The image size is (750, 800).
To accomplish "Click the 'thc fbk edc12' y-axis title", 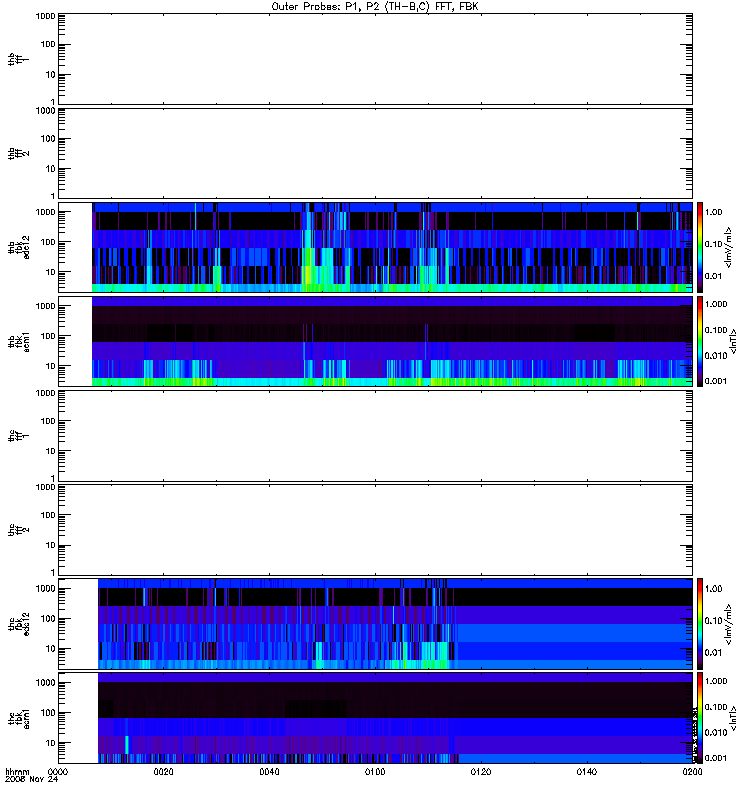I will pos(18,623).
